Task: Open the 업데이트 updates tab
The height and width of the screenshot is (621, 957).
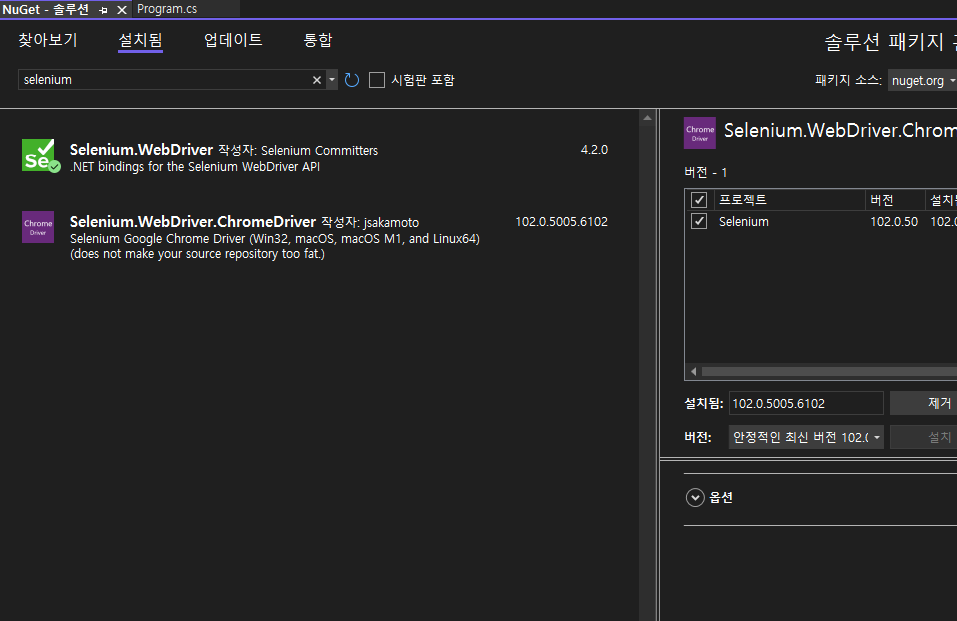Action: [233, 40]
